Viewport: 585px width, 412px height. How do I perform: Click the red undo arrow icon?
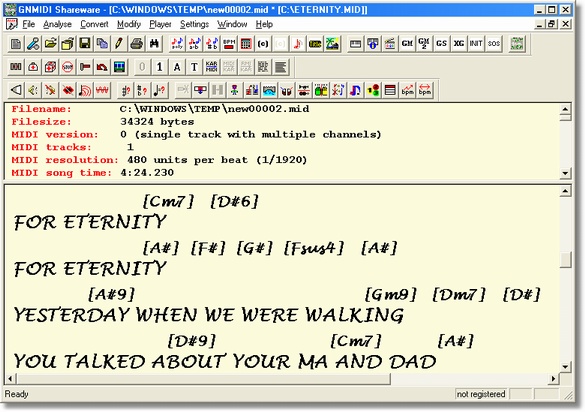[x=102, y=67]
